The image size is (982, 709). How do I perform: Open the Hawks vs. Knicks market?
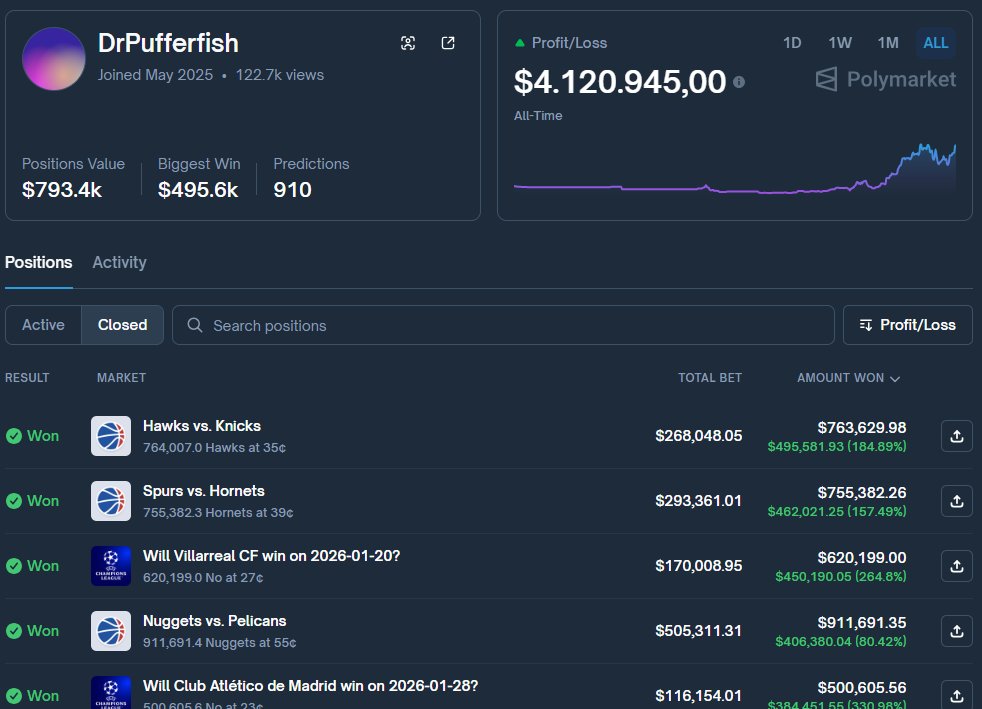[202, 426]
